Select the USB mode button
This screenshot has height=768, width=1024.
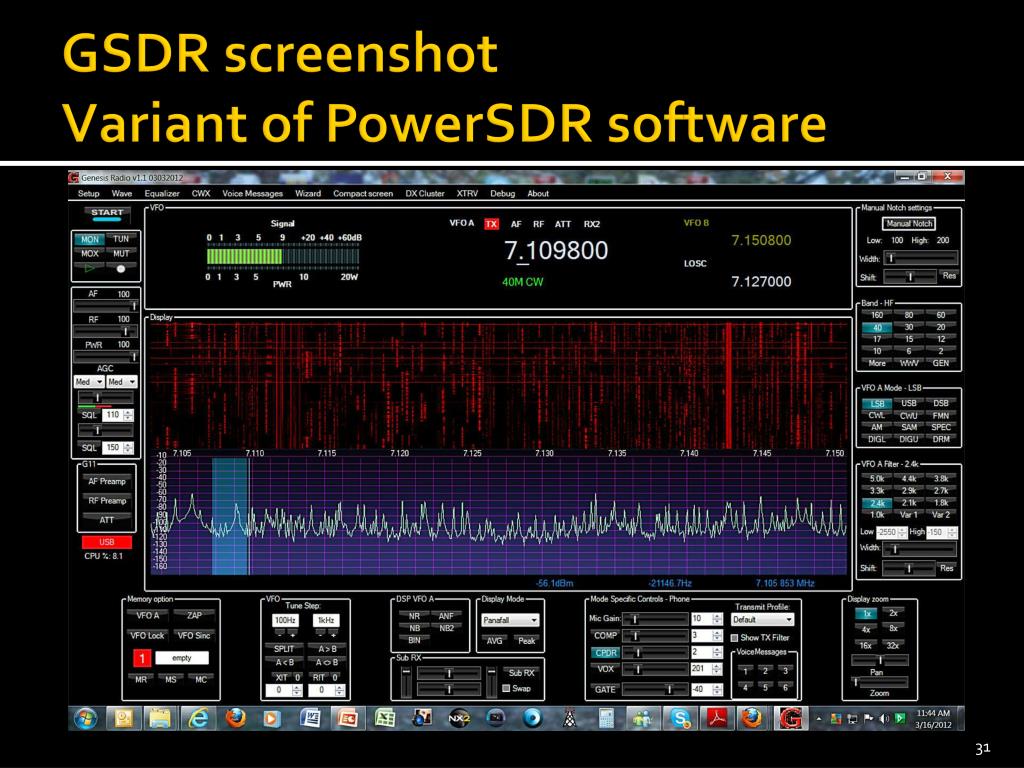tap(908, 404)
